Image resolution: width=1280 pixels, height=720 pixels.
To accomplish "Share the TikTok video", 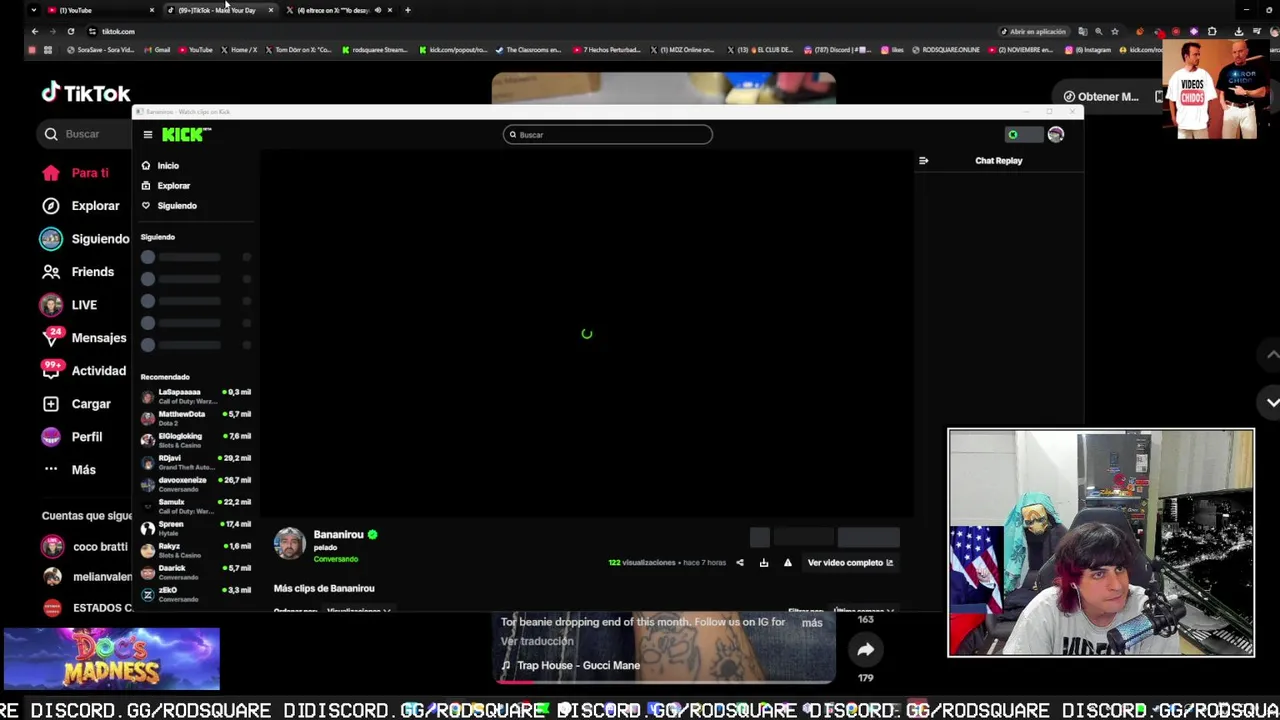I will tap(865, 650).
